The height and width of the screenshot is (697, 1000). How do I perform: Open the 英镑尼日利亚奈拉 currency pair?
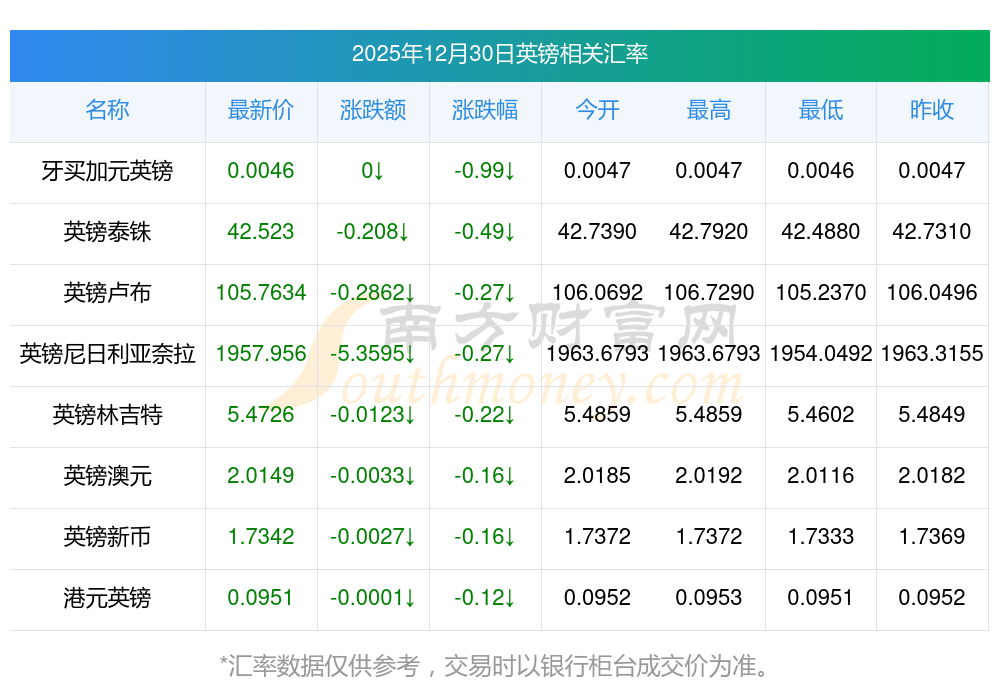tap(107, 354)
